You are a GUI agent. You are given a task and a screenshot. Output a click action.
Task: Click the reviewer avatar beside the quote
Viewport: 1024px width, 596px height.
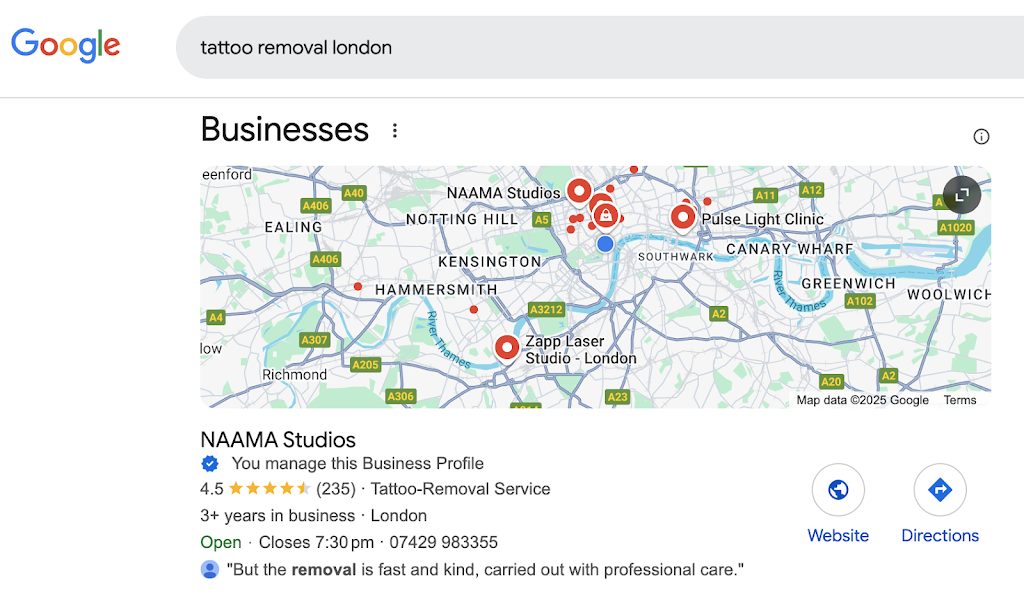210,570
